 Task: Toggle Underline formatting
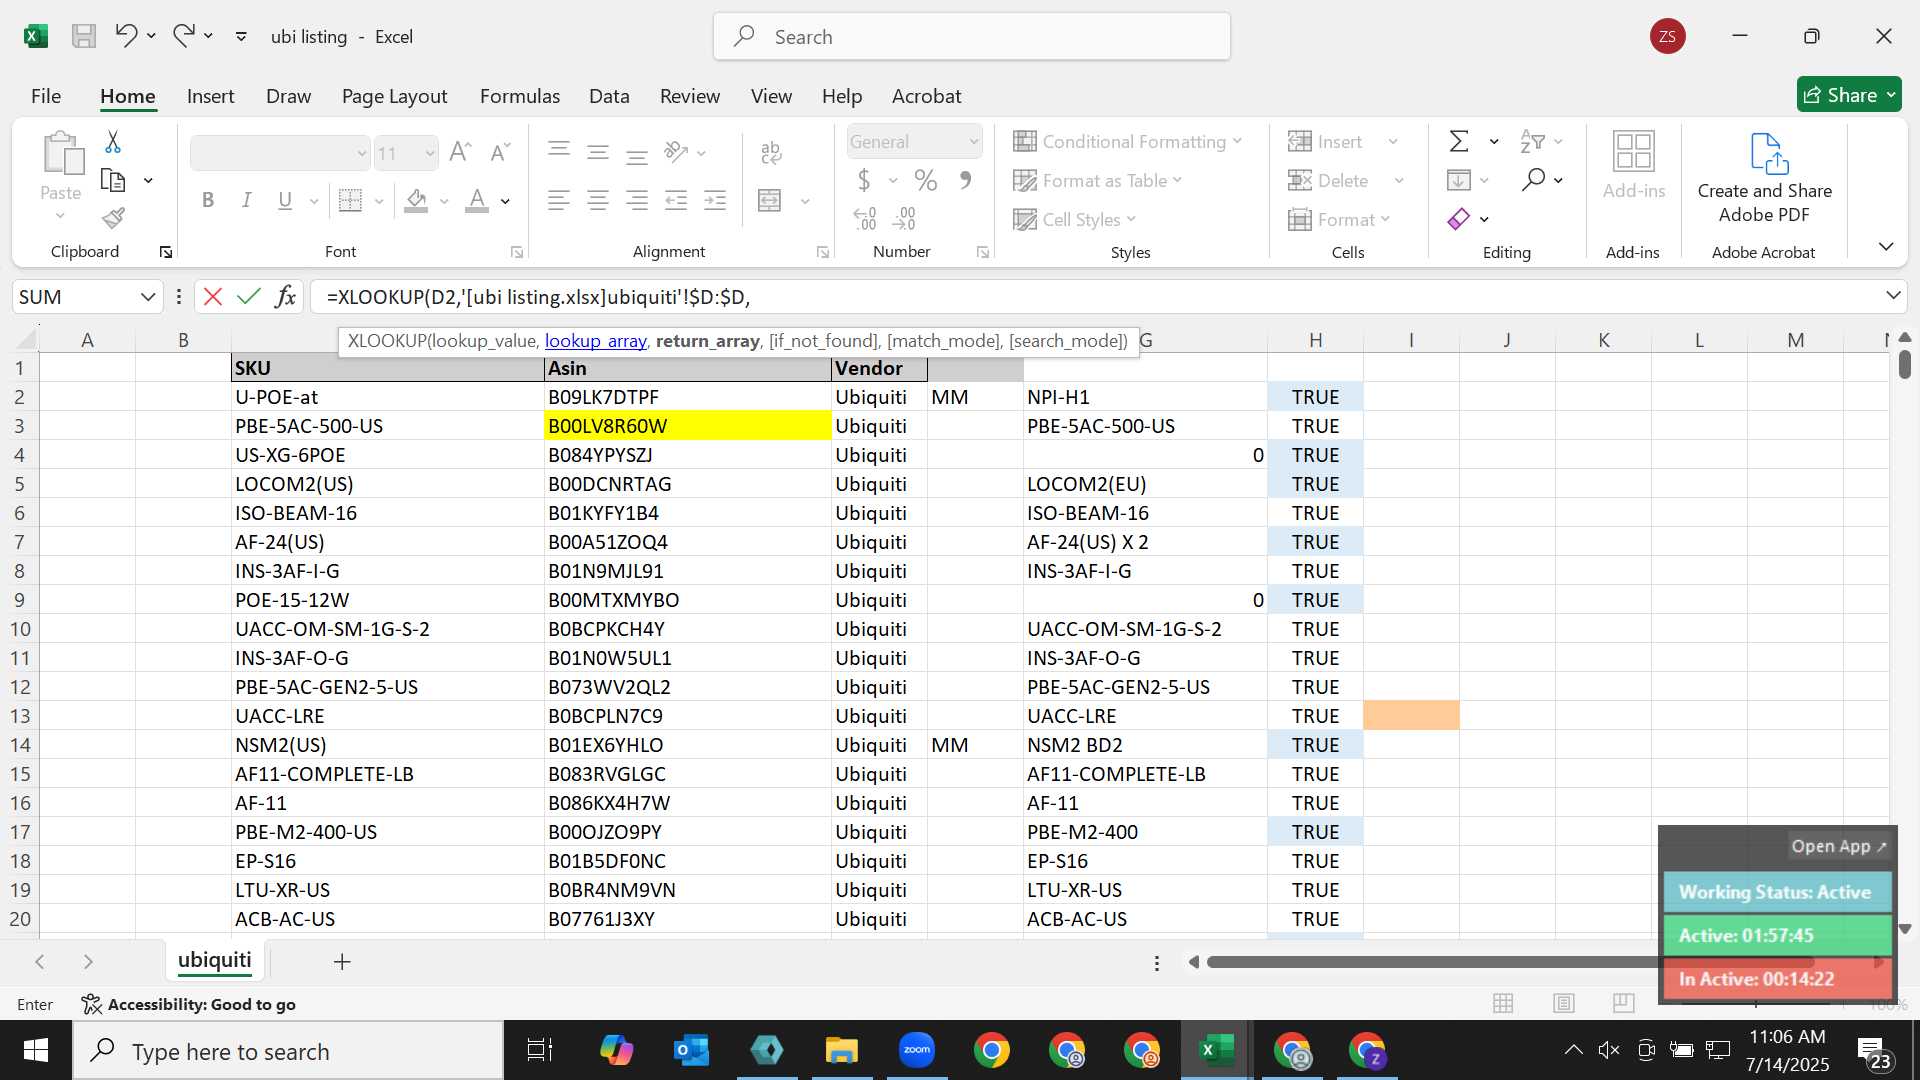coord(285,201)
